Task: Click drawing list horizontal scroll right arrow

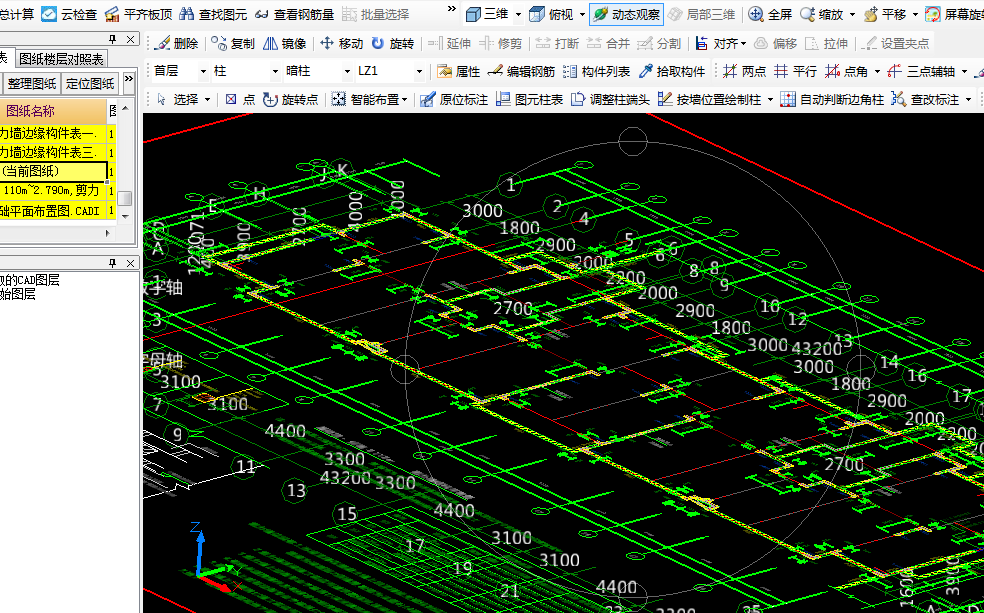Action: (x=107, y=233)
